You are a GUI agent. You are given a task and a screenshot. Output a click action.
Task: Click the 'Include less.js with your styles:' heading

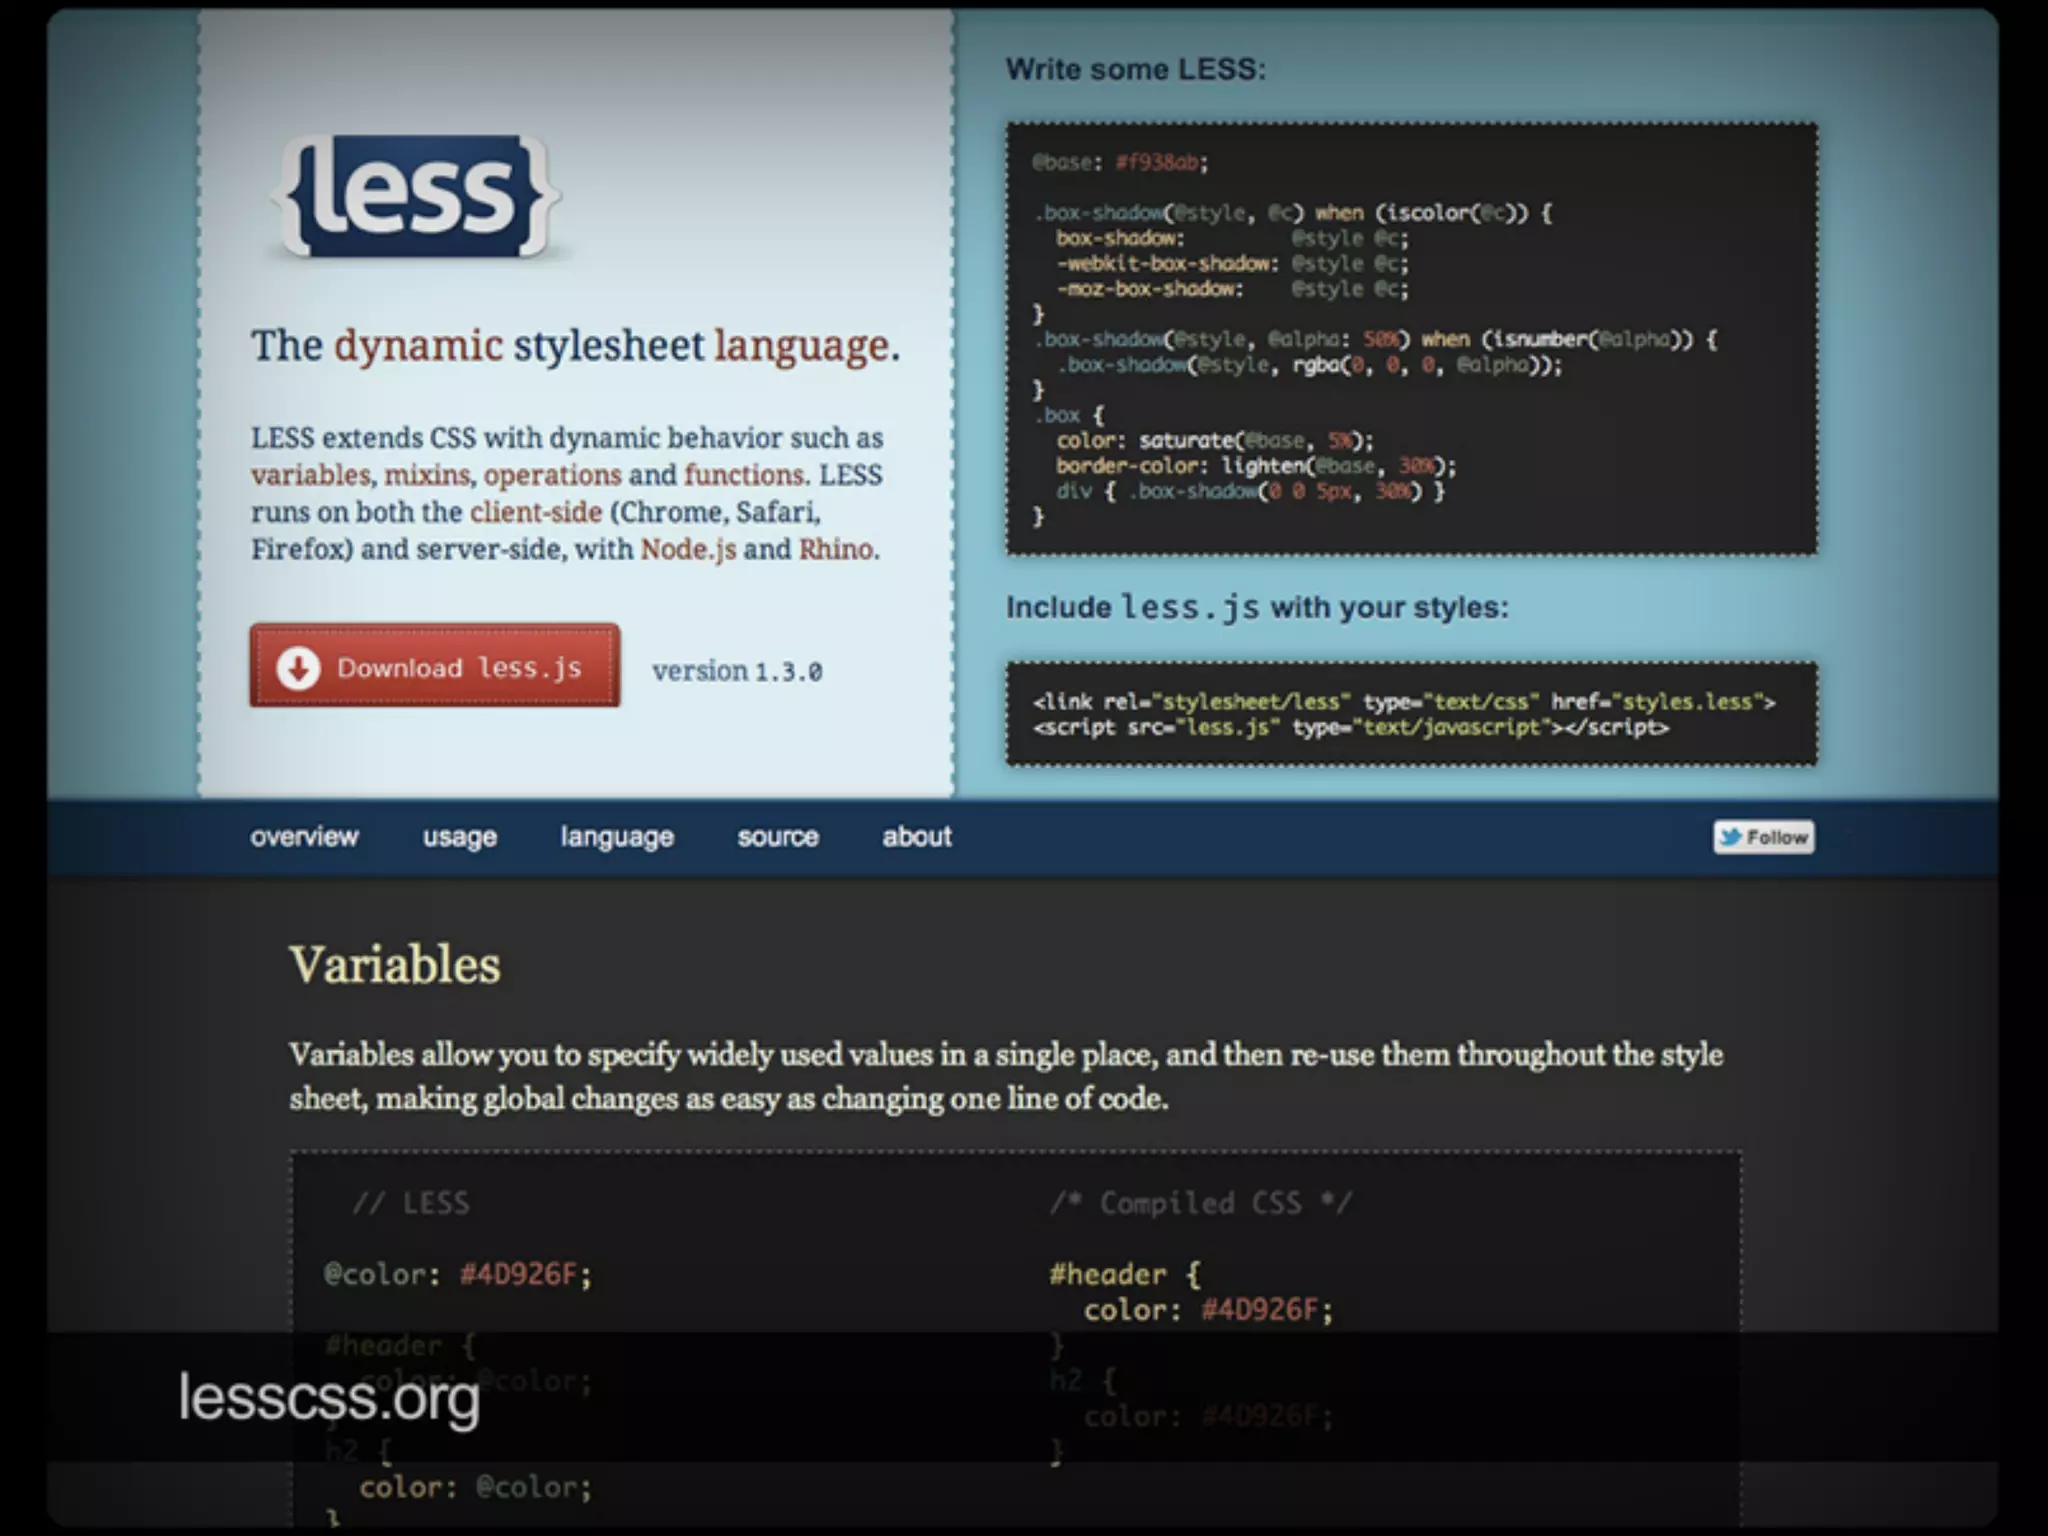tap(1257, 607)
